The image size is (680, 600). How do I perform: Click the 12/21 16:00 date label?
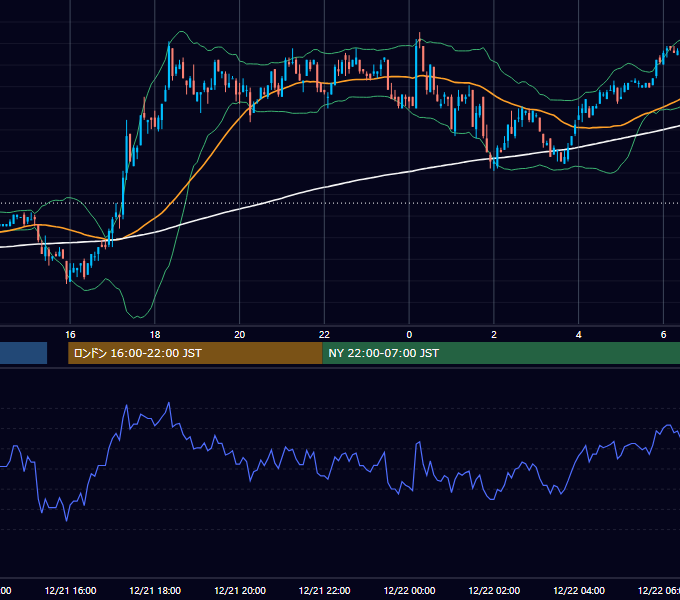(x=70, y=590)
